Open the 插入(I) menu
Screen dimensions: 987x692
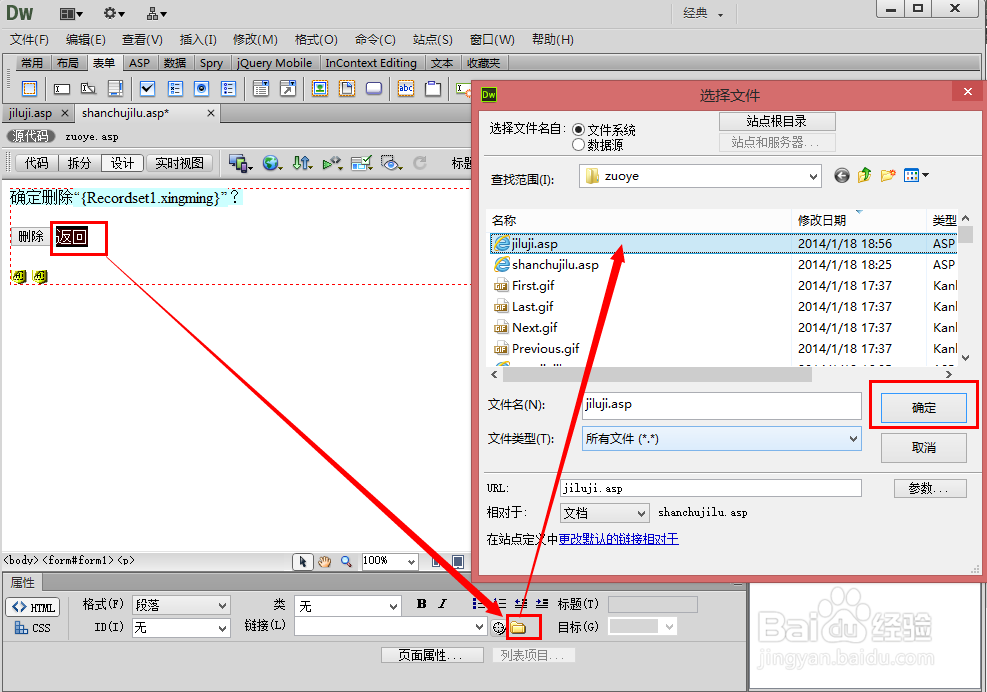pyautogui.click(x=198, y=40)
